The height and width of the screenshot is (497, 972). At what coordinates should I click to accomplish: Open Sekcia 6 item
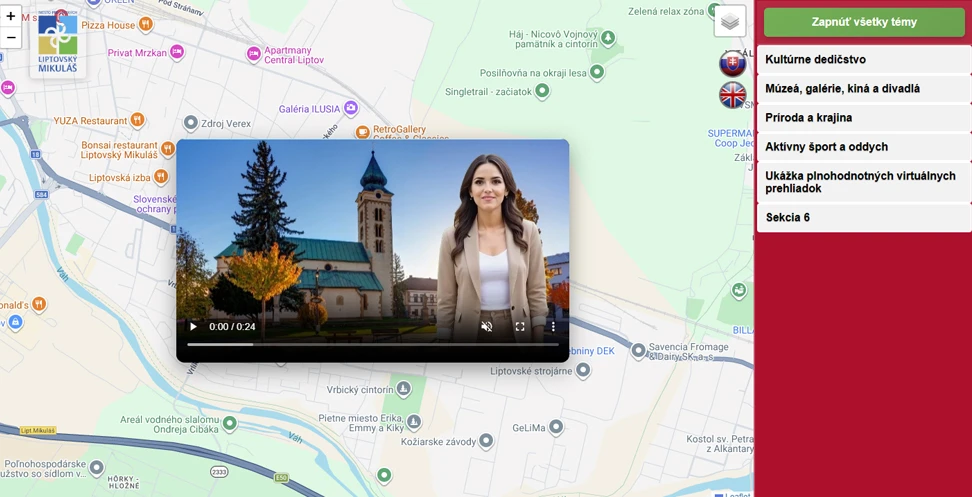(864, 218)
